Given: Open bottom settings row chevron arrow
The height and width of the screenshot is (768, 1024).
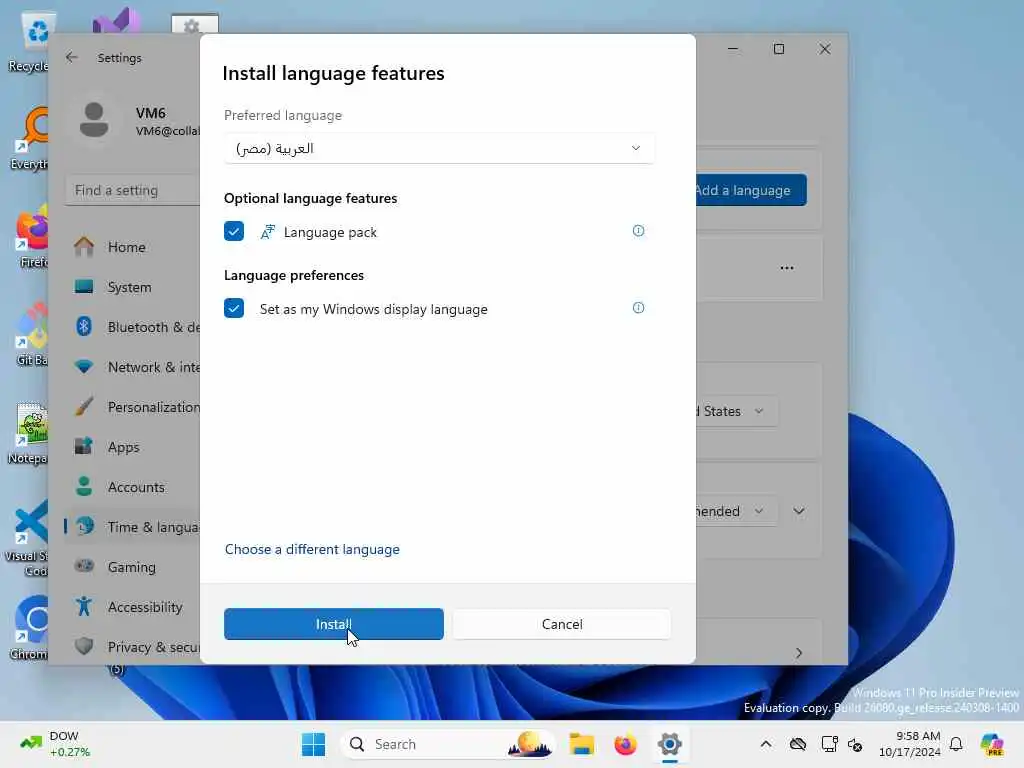Looking at the screenshot, I should (x=799, y=652).
